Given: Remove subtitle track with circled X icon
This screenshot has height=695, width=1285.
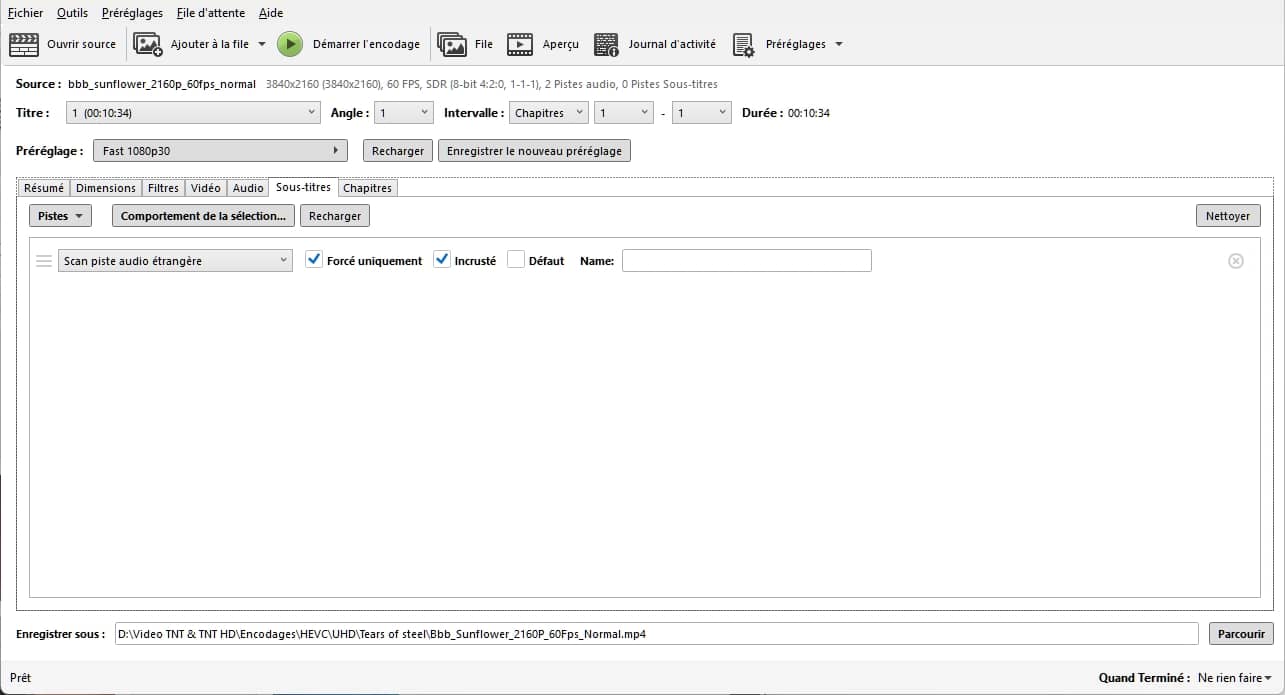Looking at the screenshot, I should coord(1236,261).
